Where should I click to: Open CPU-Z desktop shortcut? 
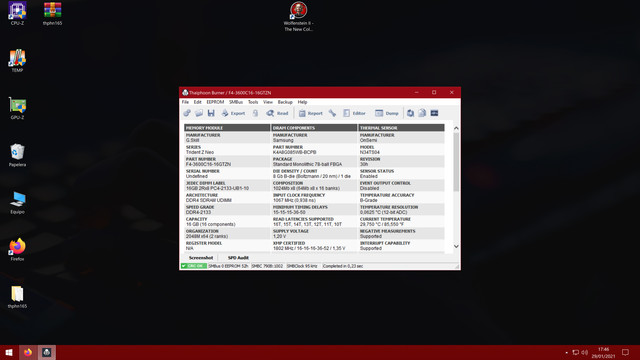17,13
